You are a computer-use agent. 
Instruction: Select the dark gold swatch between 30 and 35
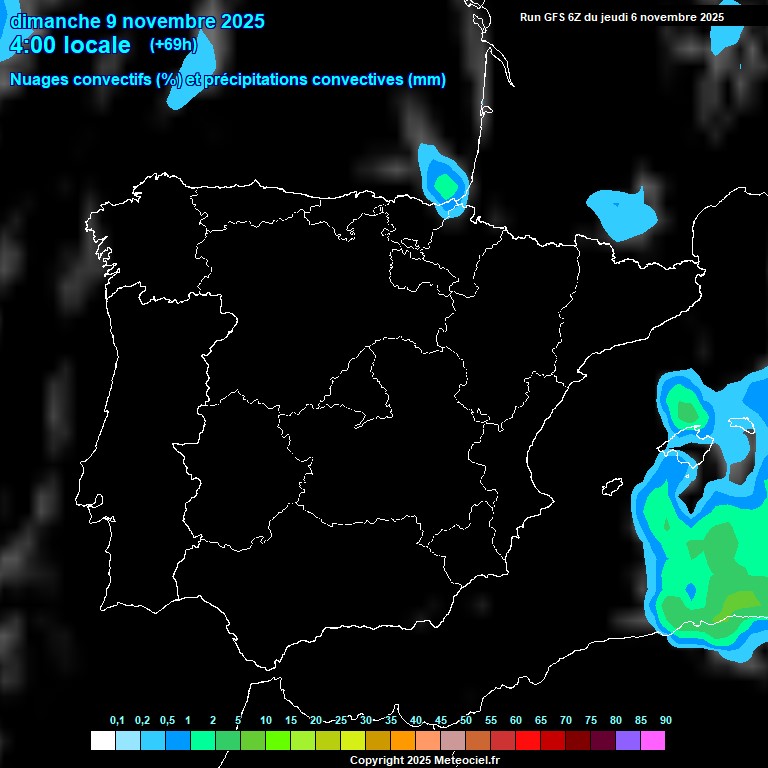(378, 740)
